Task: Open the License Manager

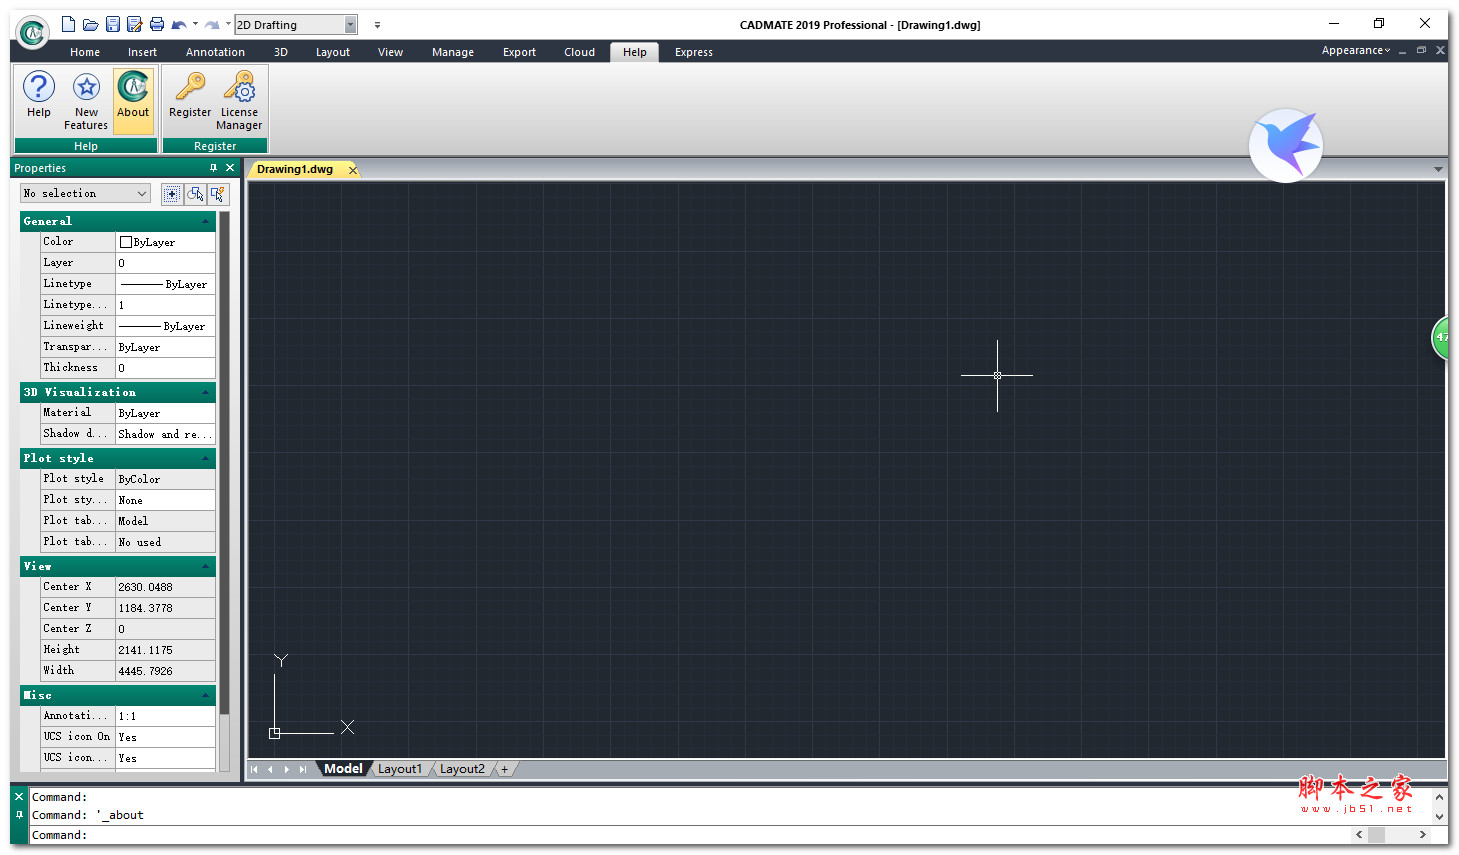Action: click(239, 100)
